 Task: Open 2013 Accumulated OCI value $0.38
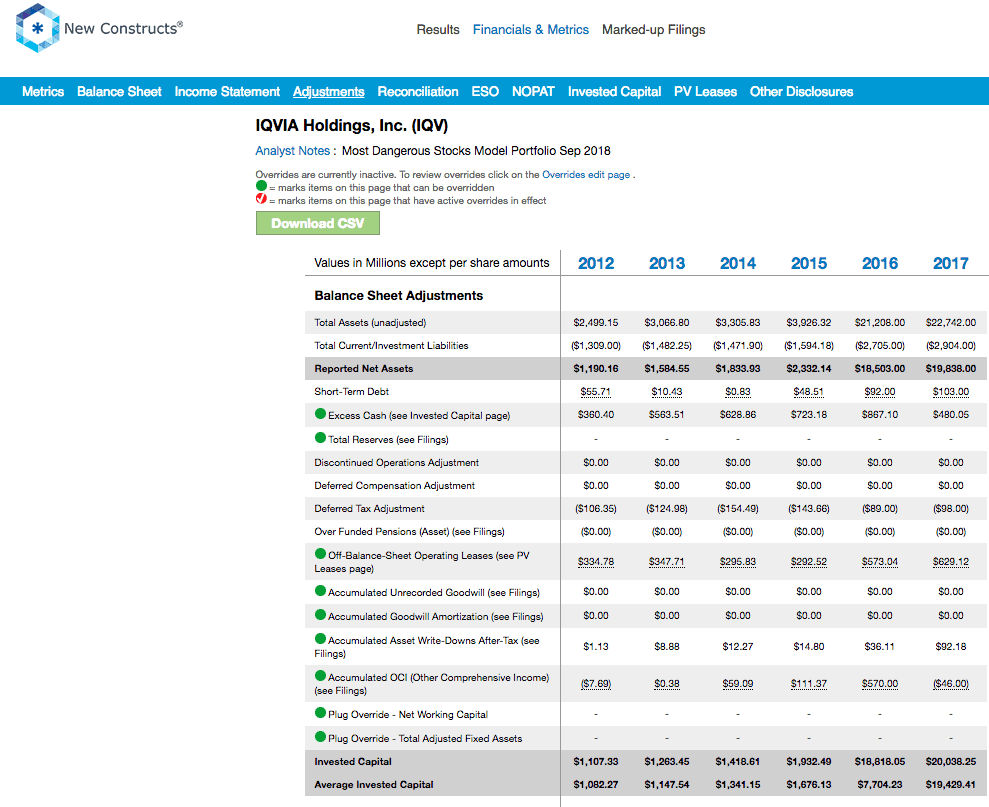[x=667, y=683]
